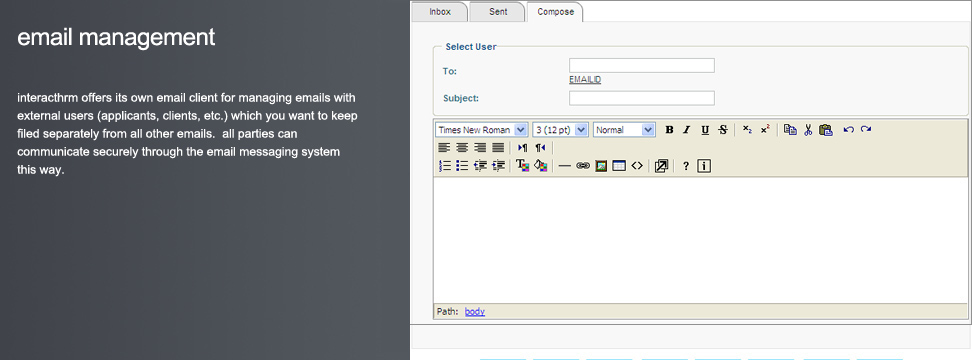Click the Cut scissors icon
The height and width of the screenshot is (360, 972).
point(808,130)
